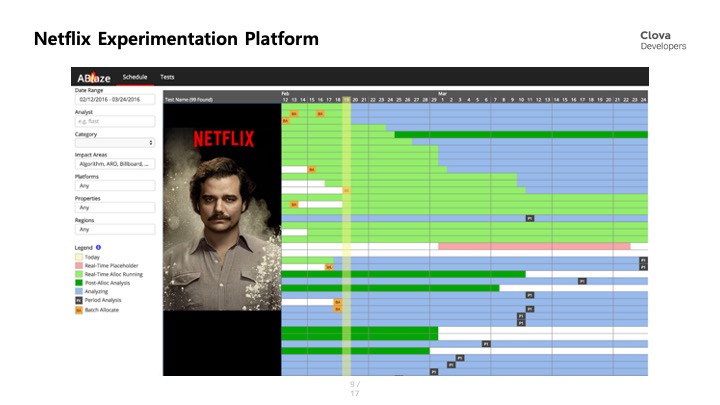The image size is (720, 405).
Task: Click the first Batch Allocate marker under Feb 13
Action: (x=294, y=113)
